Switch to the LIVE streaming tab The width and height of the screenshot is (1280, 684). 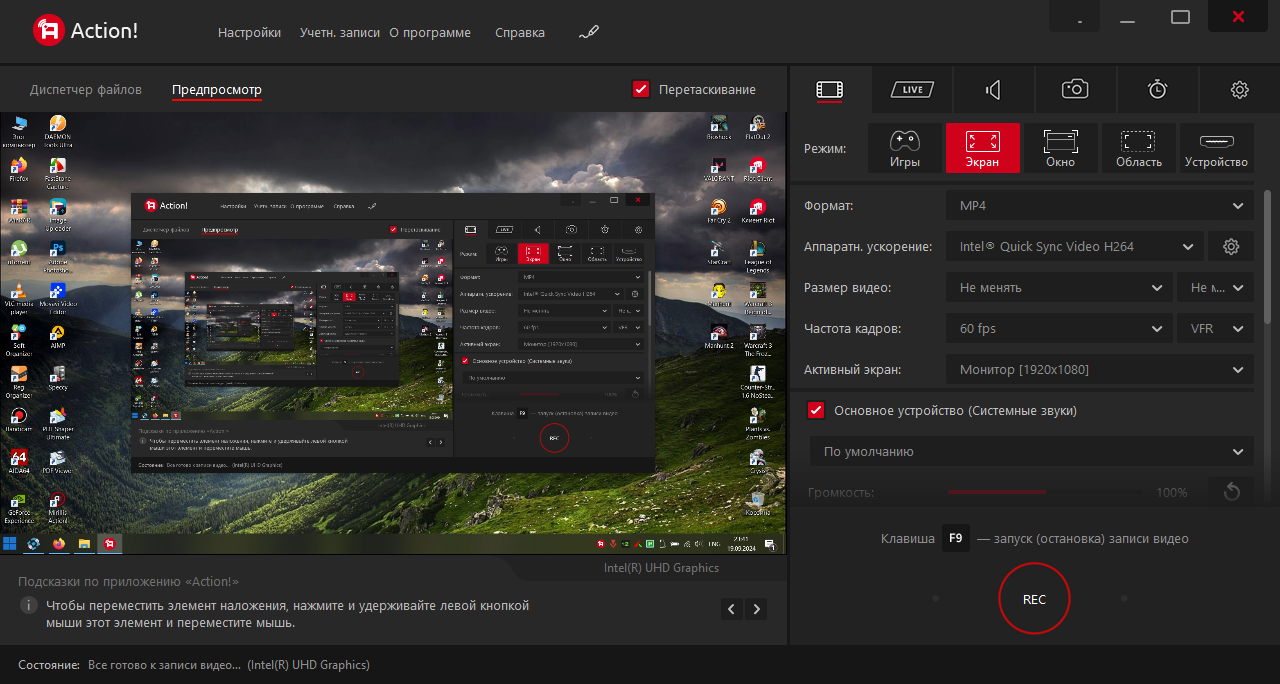tap(912, 90)
